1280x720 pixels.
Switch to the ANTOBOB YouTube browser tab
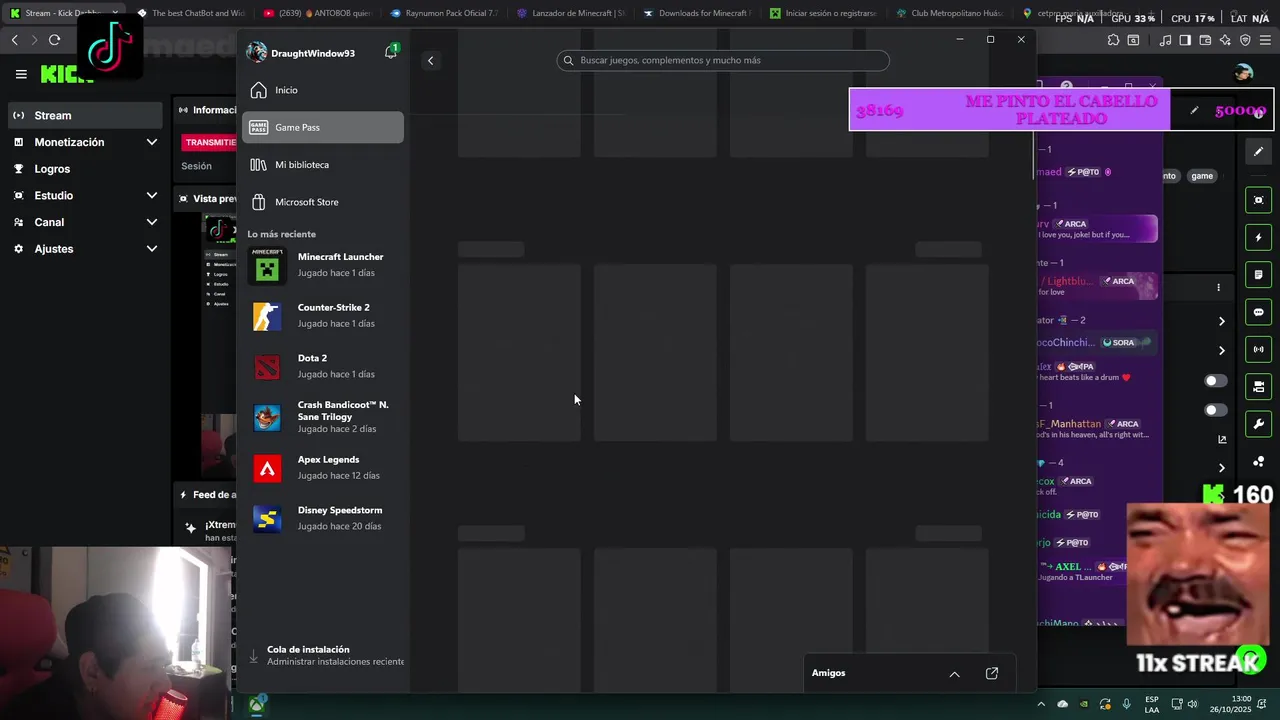click(x=317, y=13)
